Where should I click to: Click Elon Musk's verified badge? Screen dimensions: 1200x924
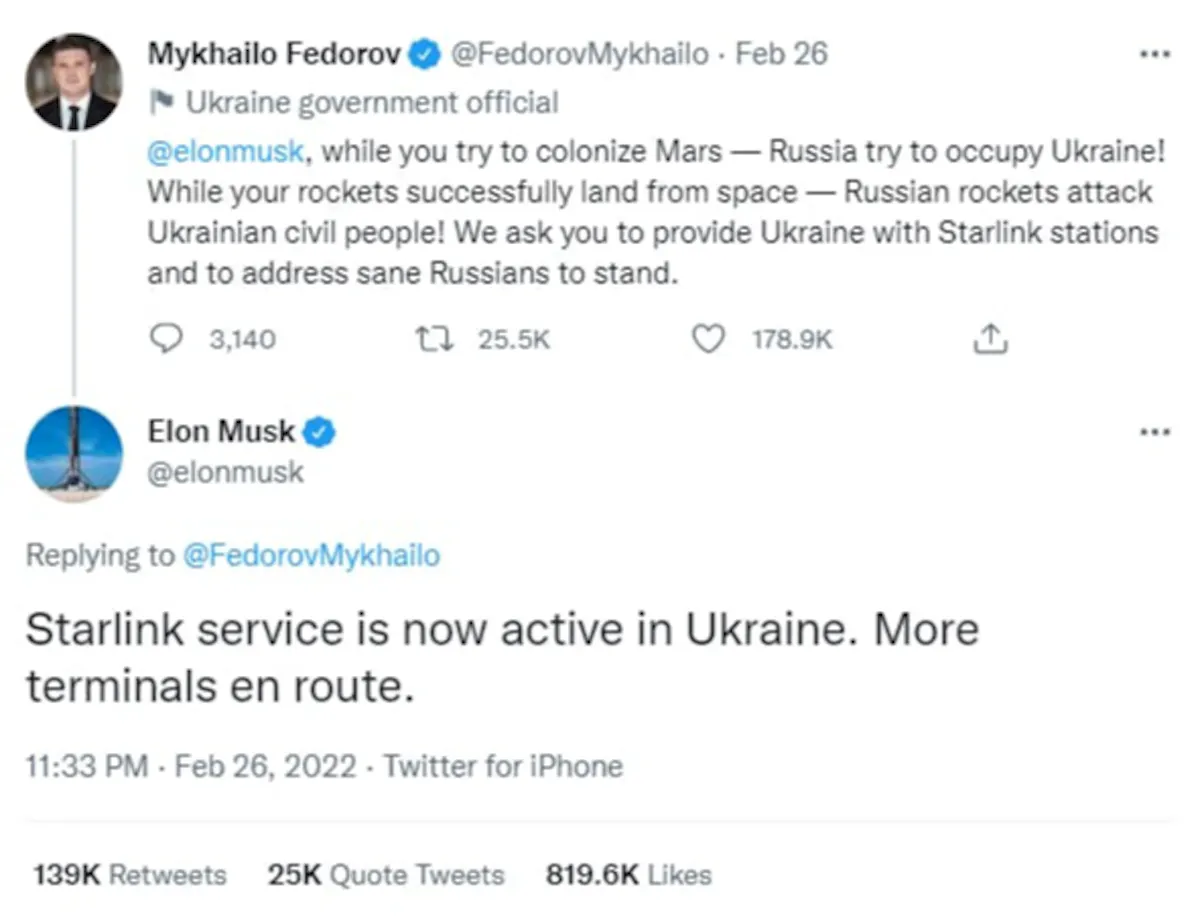click(x=320, y=433)
